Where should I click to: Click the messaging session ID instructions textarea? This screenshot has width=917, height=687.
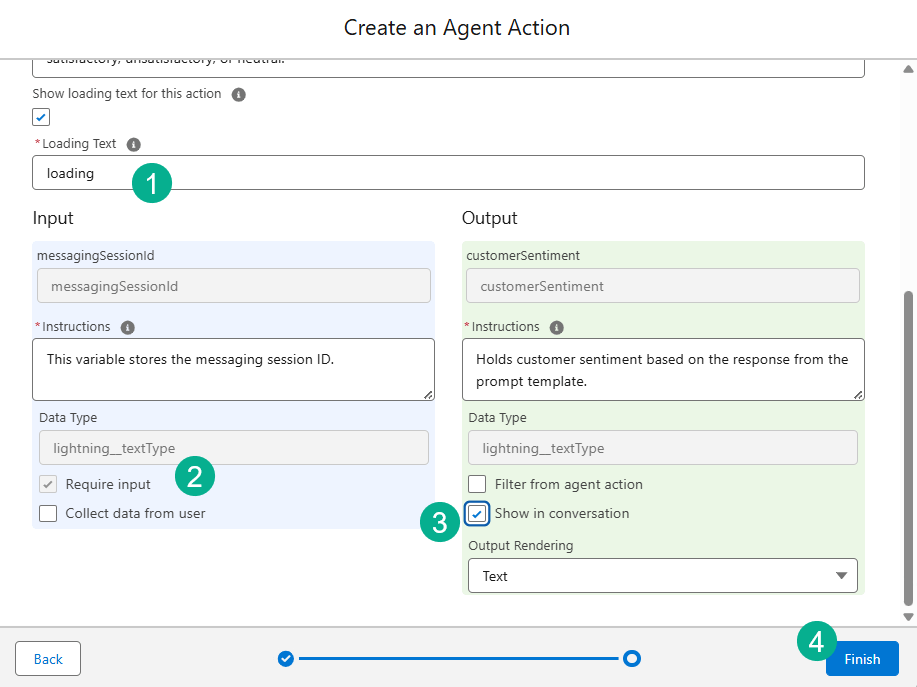[x=233, y=369]
